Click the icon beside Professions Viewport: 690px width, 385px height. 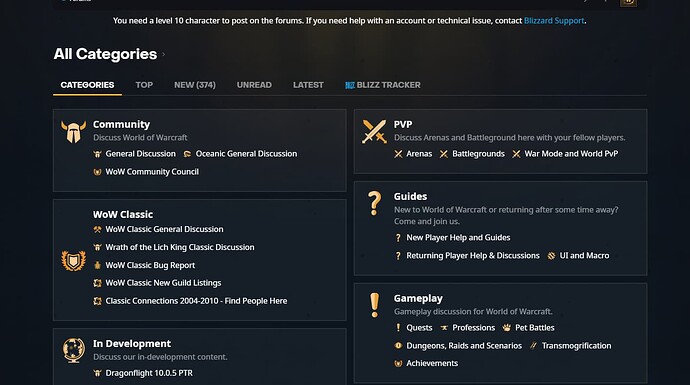point(444,328)
